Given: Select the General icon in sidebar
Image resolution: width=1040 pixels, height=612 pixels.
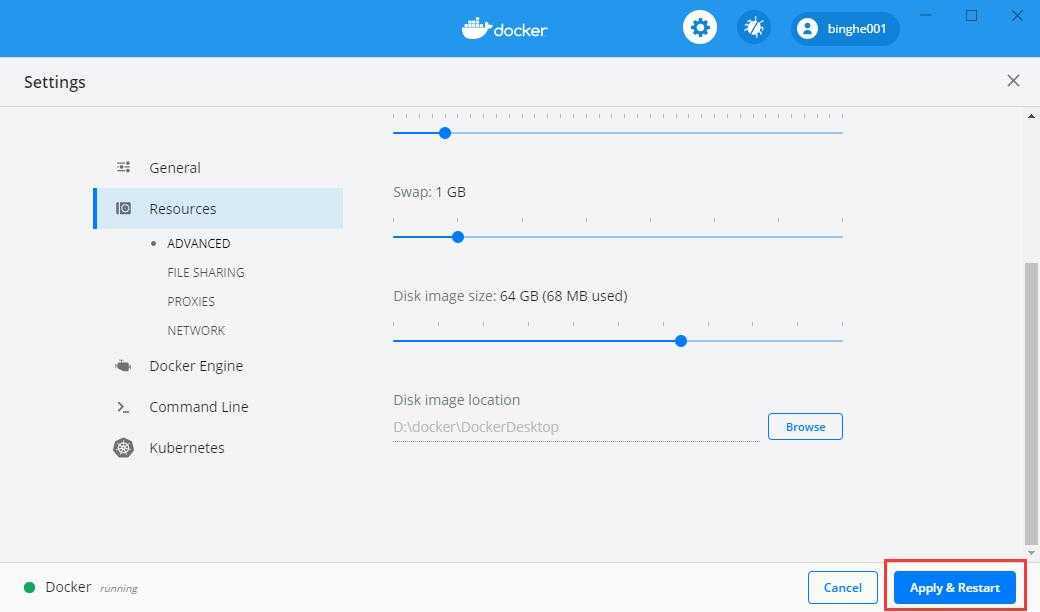Looking at the screenshot, I should coord(123,167).
